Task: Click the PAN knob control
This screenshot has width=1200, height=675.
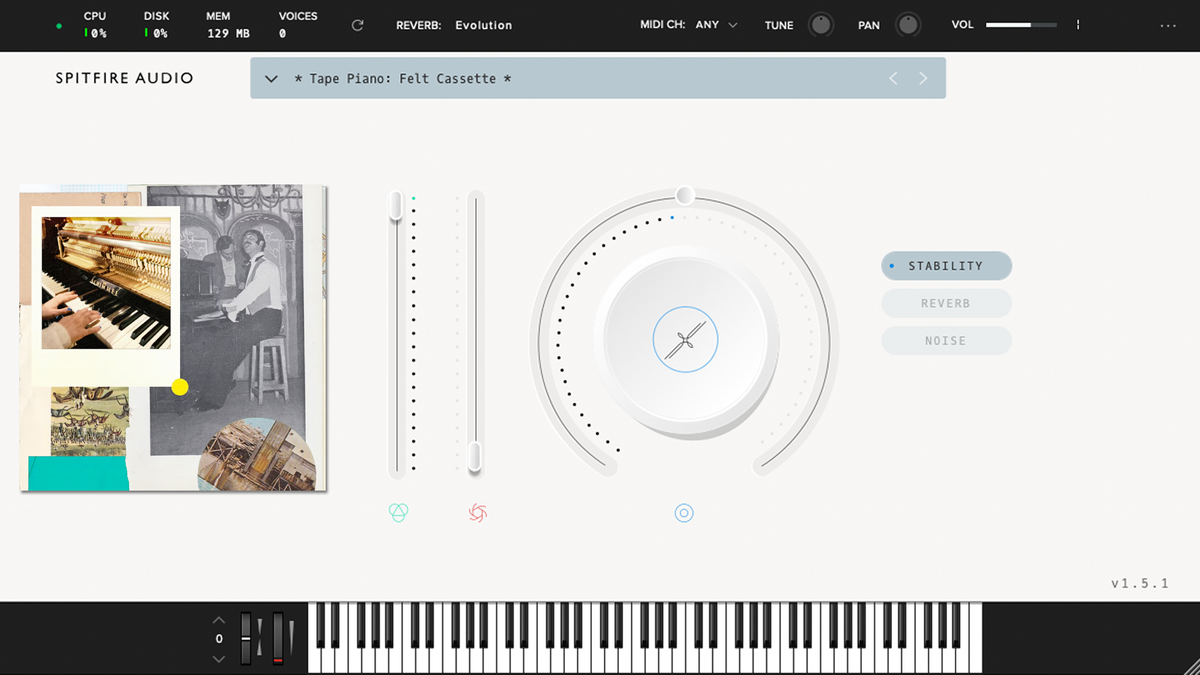Action: 907,24
